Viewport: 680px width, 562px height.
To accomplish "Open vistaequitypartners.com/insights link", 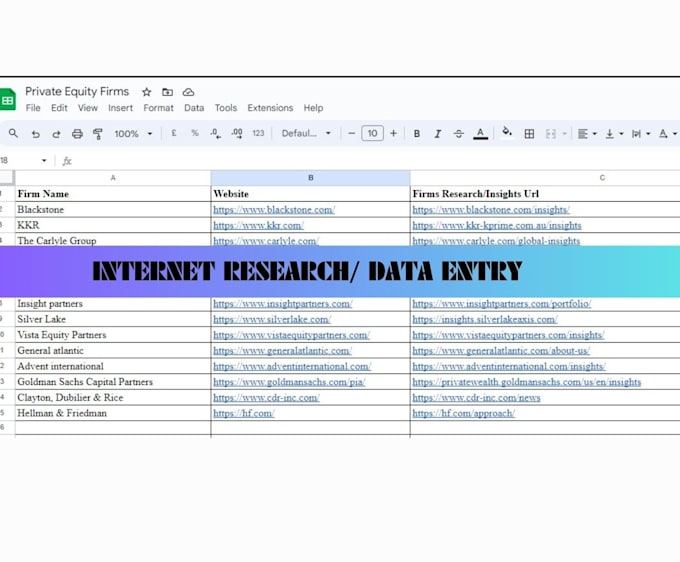I will click(508, 335).
